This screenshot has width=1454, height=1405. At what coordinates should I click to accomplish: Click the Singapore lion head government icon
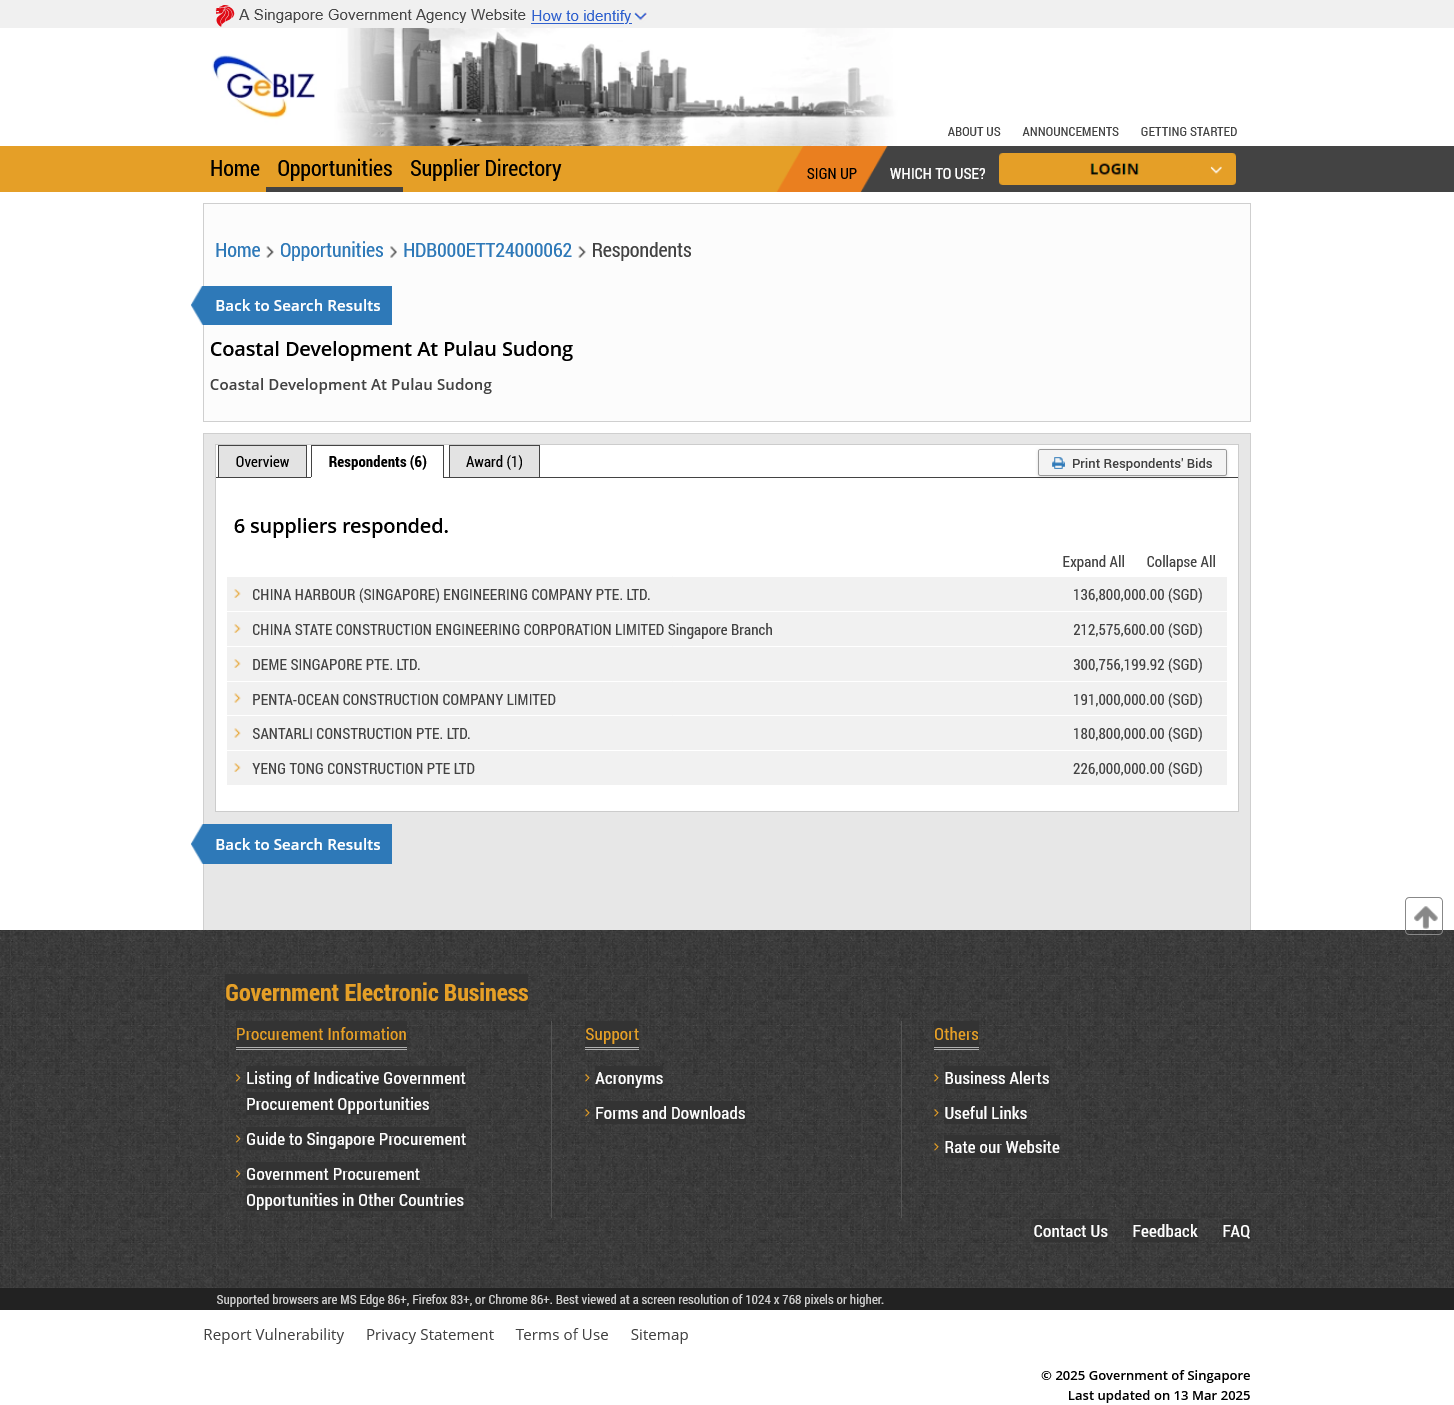tap(224, 16)
